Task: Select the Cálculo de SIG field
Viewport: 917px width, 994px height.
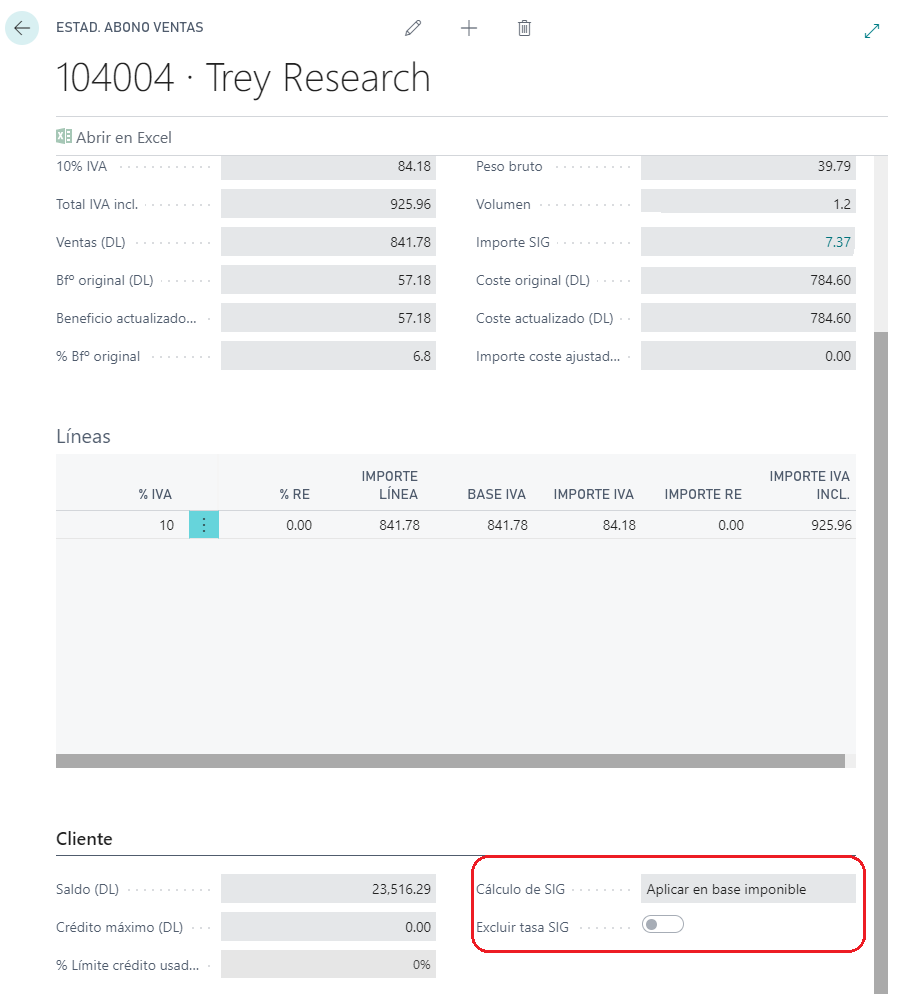Action: pos(748,889)
